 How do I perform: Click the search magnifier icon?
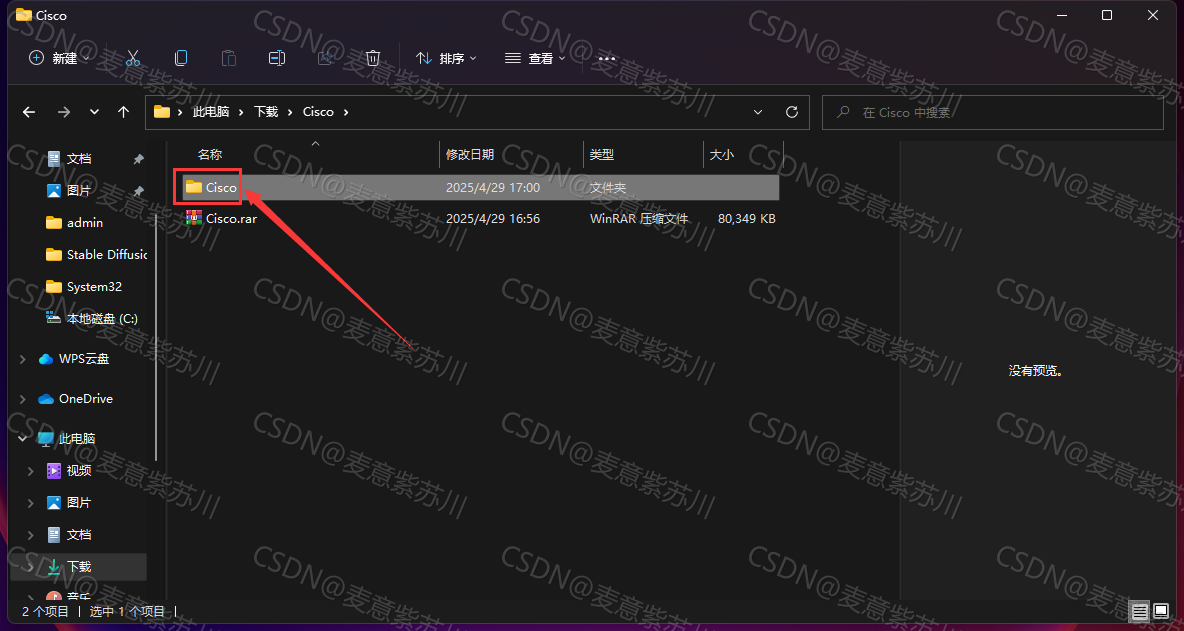pyautogui.click(x=843, y=112)
